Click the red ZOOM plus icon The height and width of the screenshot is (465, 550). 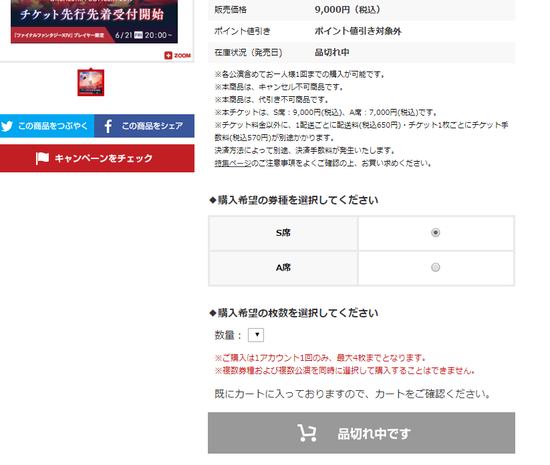pyautogui.click(x=168, y=55)
